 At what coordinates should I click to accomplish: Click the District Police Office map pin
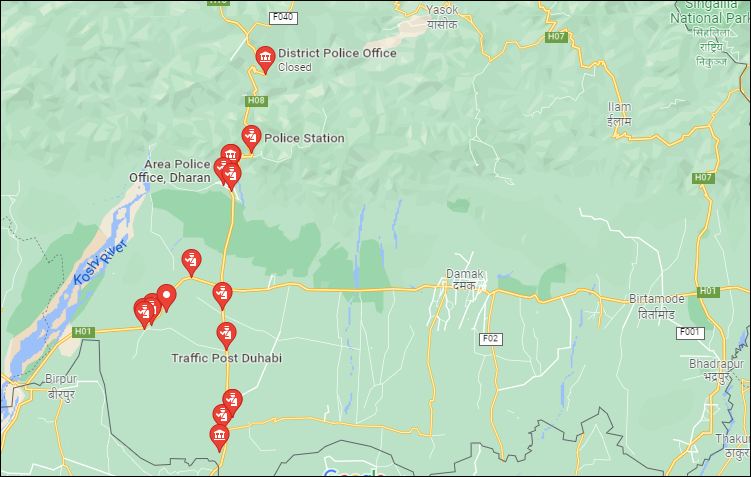pos(265,60)
